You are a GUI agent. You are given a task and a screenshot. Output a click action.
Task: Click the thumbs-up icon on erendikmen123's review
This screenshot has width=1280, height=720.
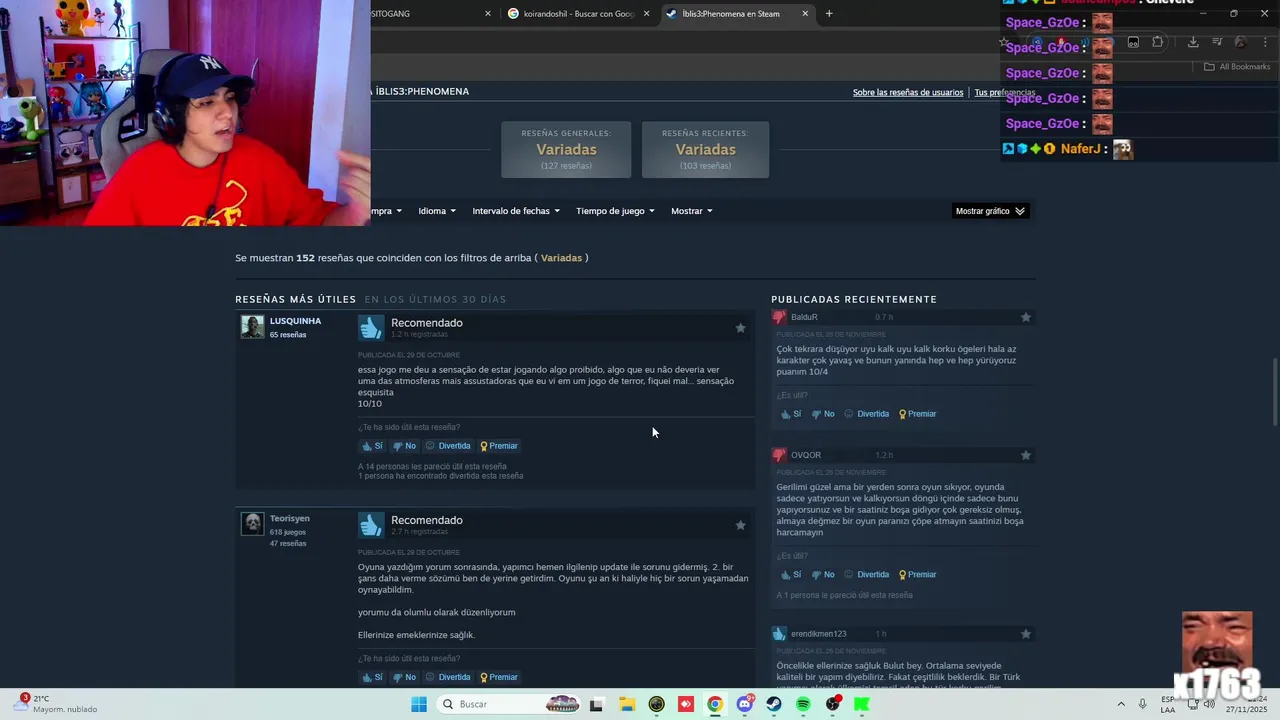pos(779,633)
